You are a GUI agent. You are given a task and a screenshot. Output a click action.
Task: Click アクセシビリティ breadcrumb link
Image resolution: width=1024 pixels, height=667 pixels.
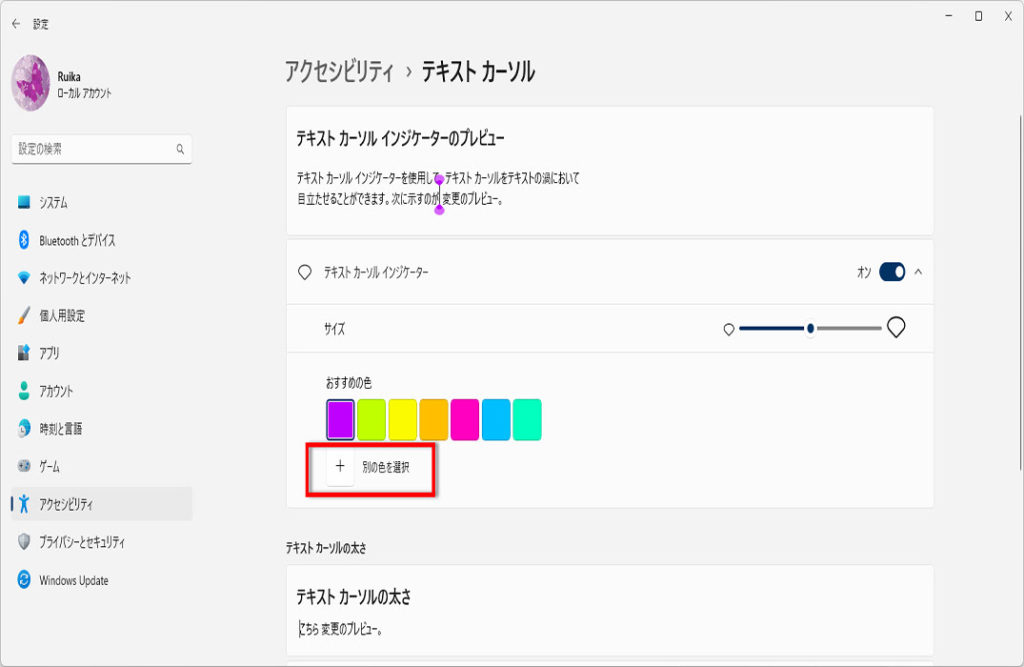tap(339, 72)
